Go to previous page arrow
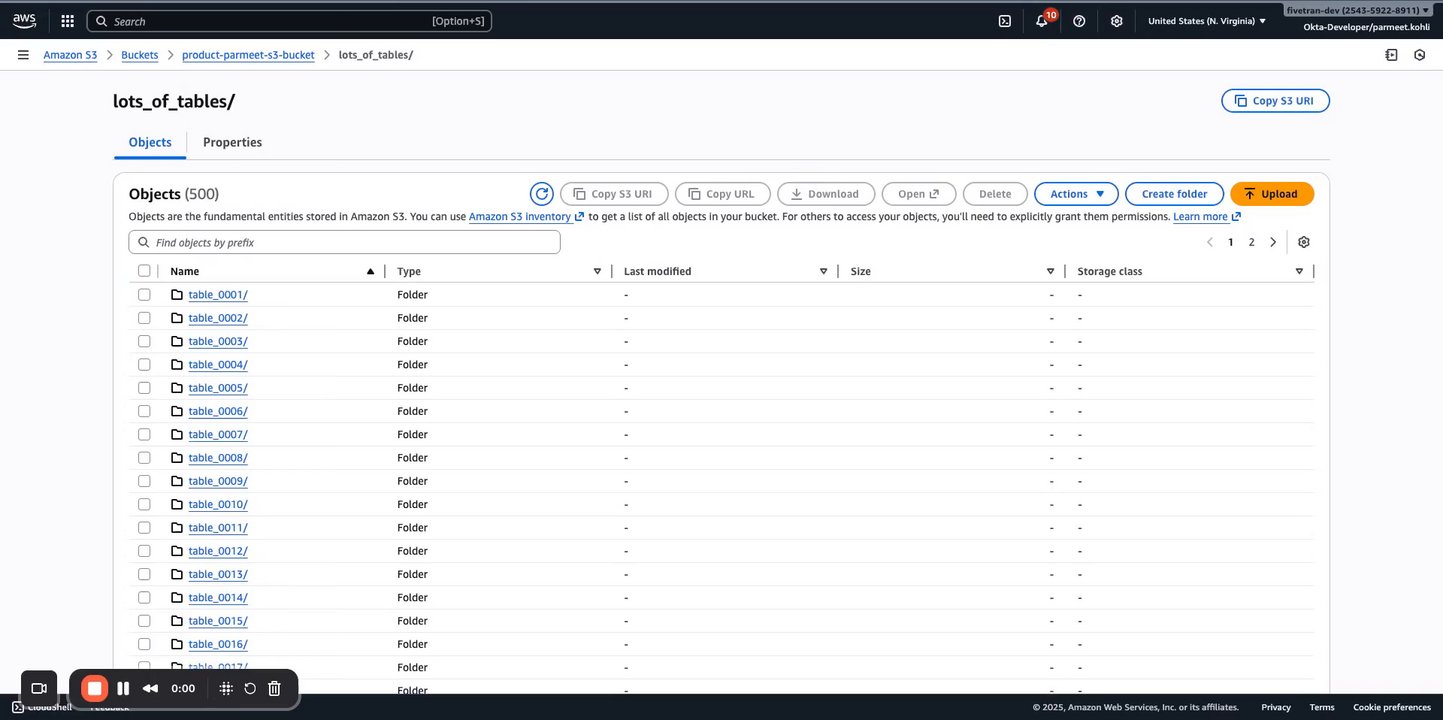The image size is (1443, 720). pyautogui.click(x=1210, y=242)
